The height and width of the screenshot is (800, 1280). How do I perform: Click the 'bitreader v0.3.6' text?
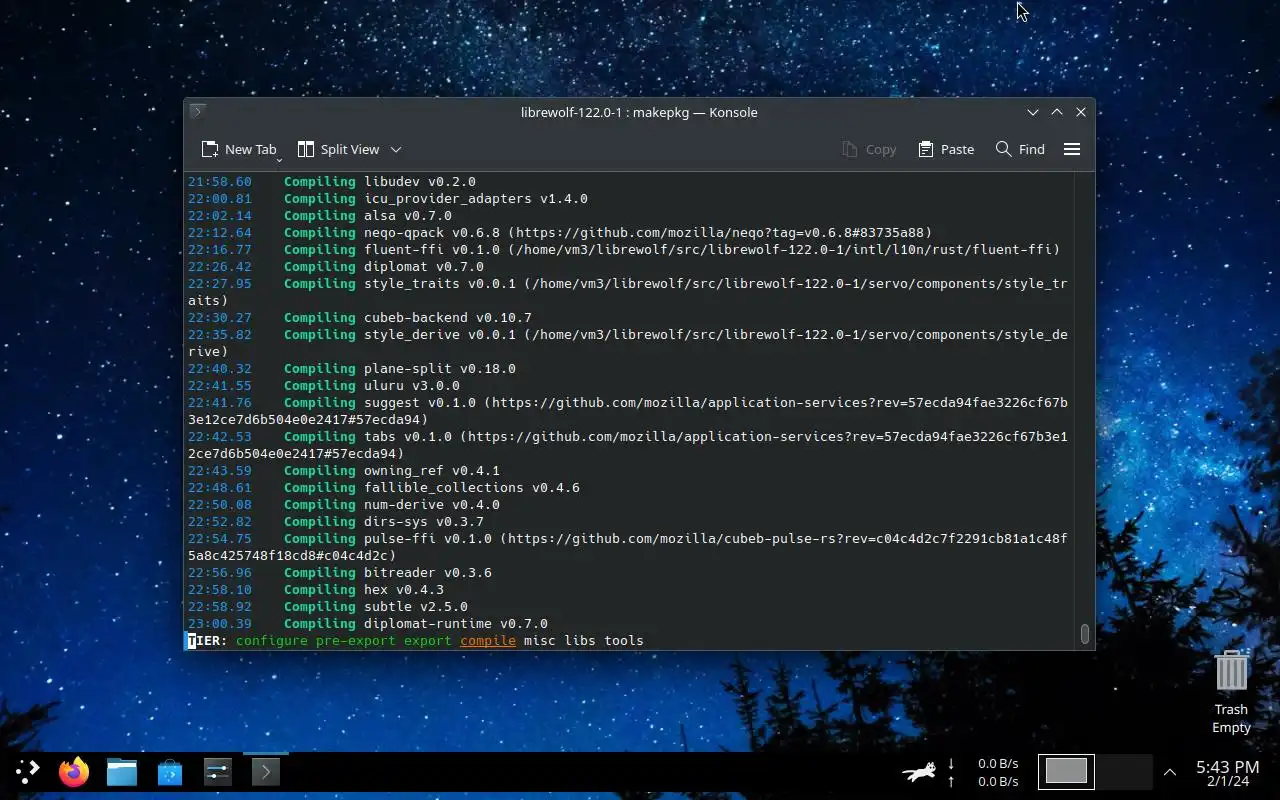point(428,573)
